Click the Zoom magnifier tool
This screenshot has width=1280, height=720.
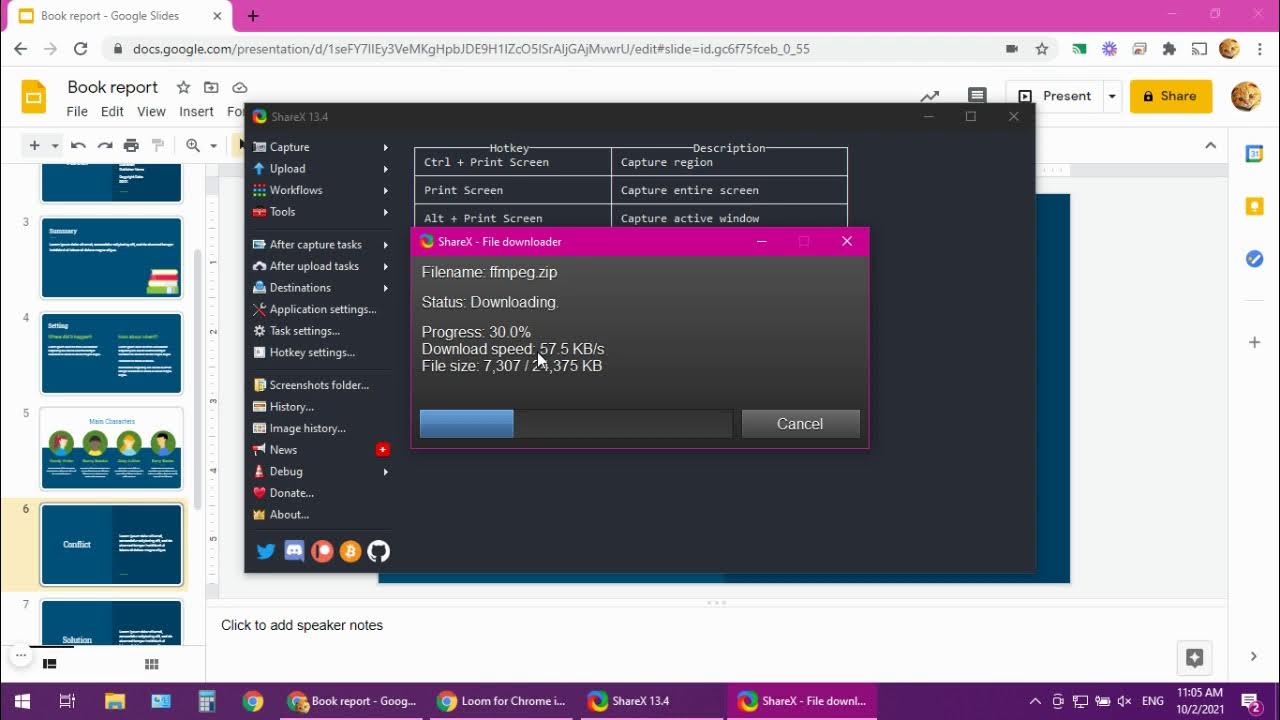[x=193, y=146]
